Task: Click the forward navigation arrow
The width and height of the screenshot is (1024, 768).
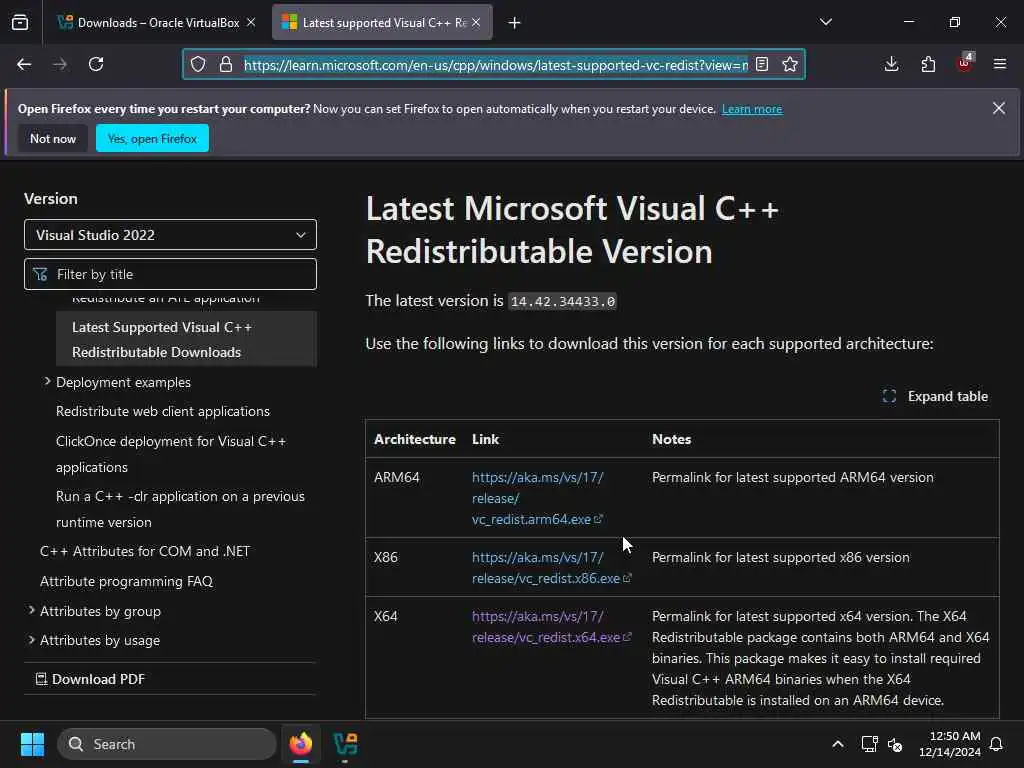Action: [59, 64]
